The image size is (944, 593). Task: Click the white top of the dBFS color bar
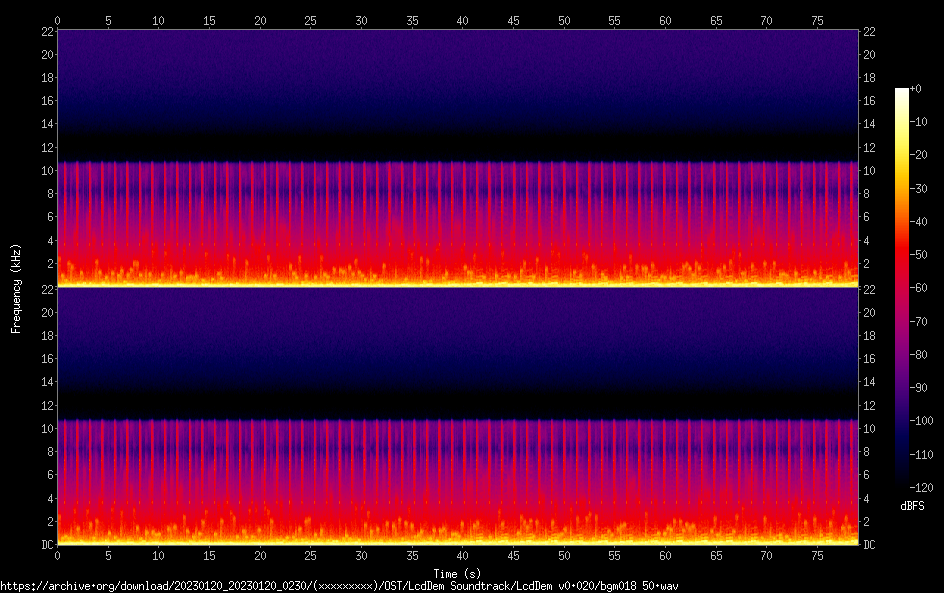click(x=902, y=92)
